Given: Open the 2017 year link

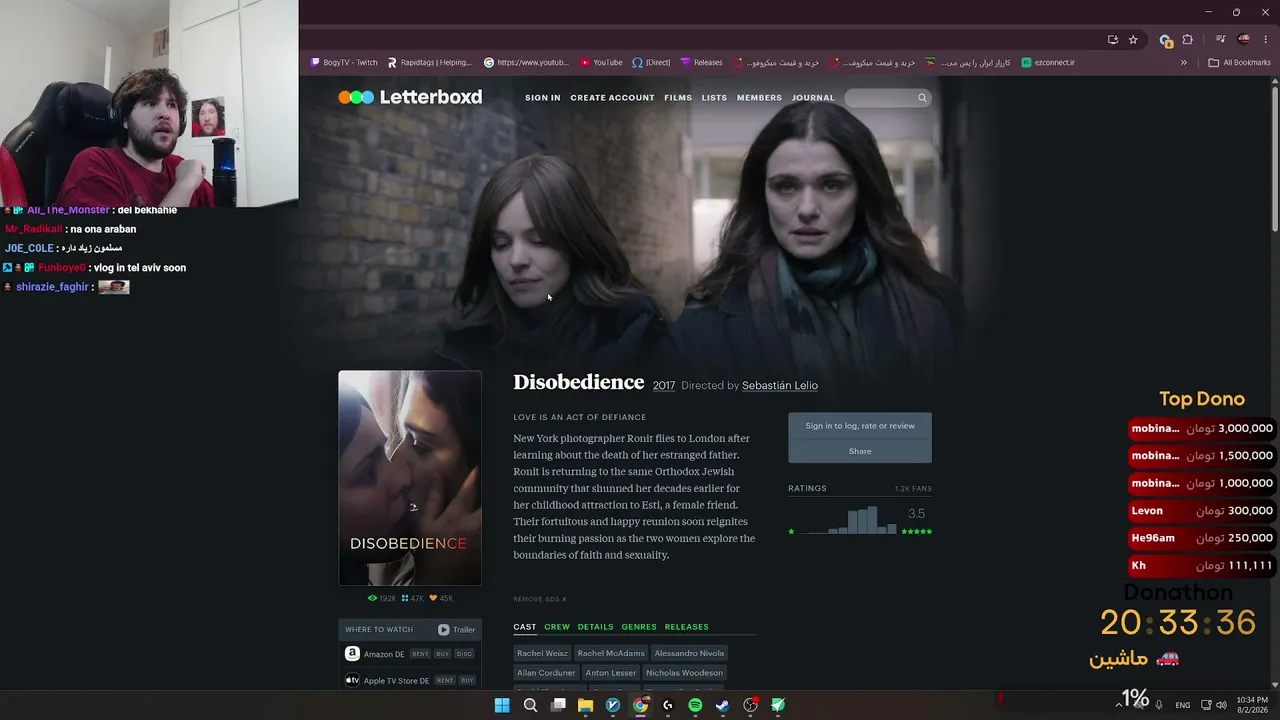Looking at the screenshot, I should click(x=664, y=386).
